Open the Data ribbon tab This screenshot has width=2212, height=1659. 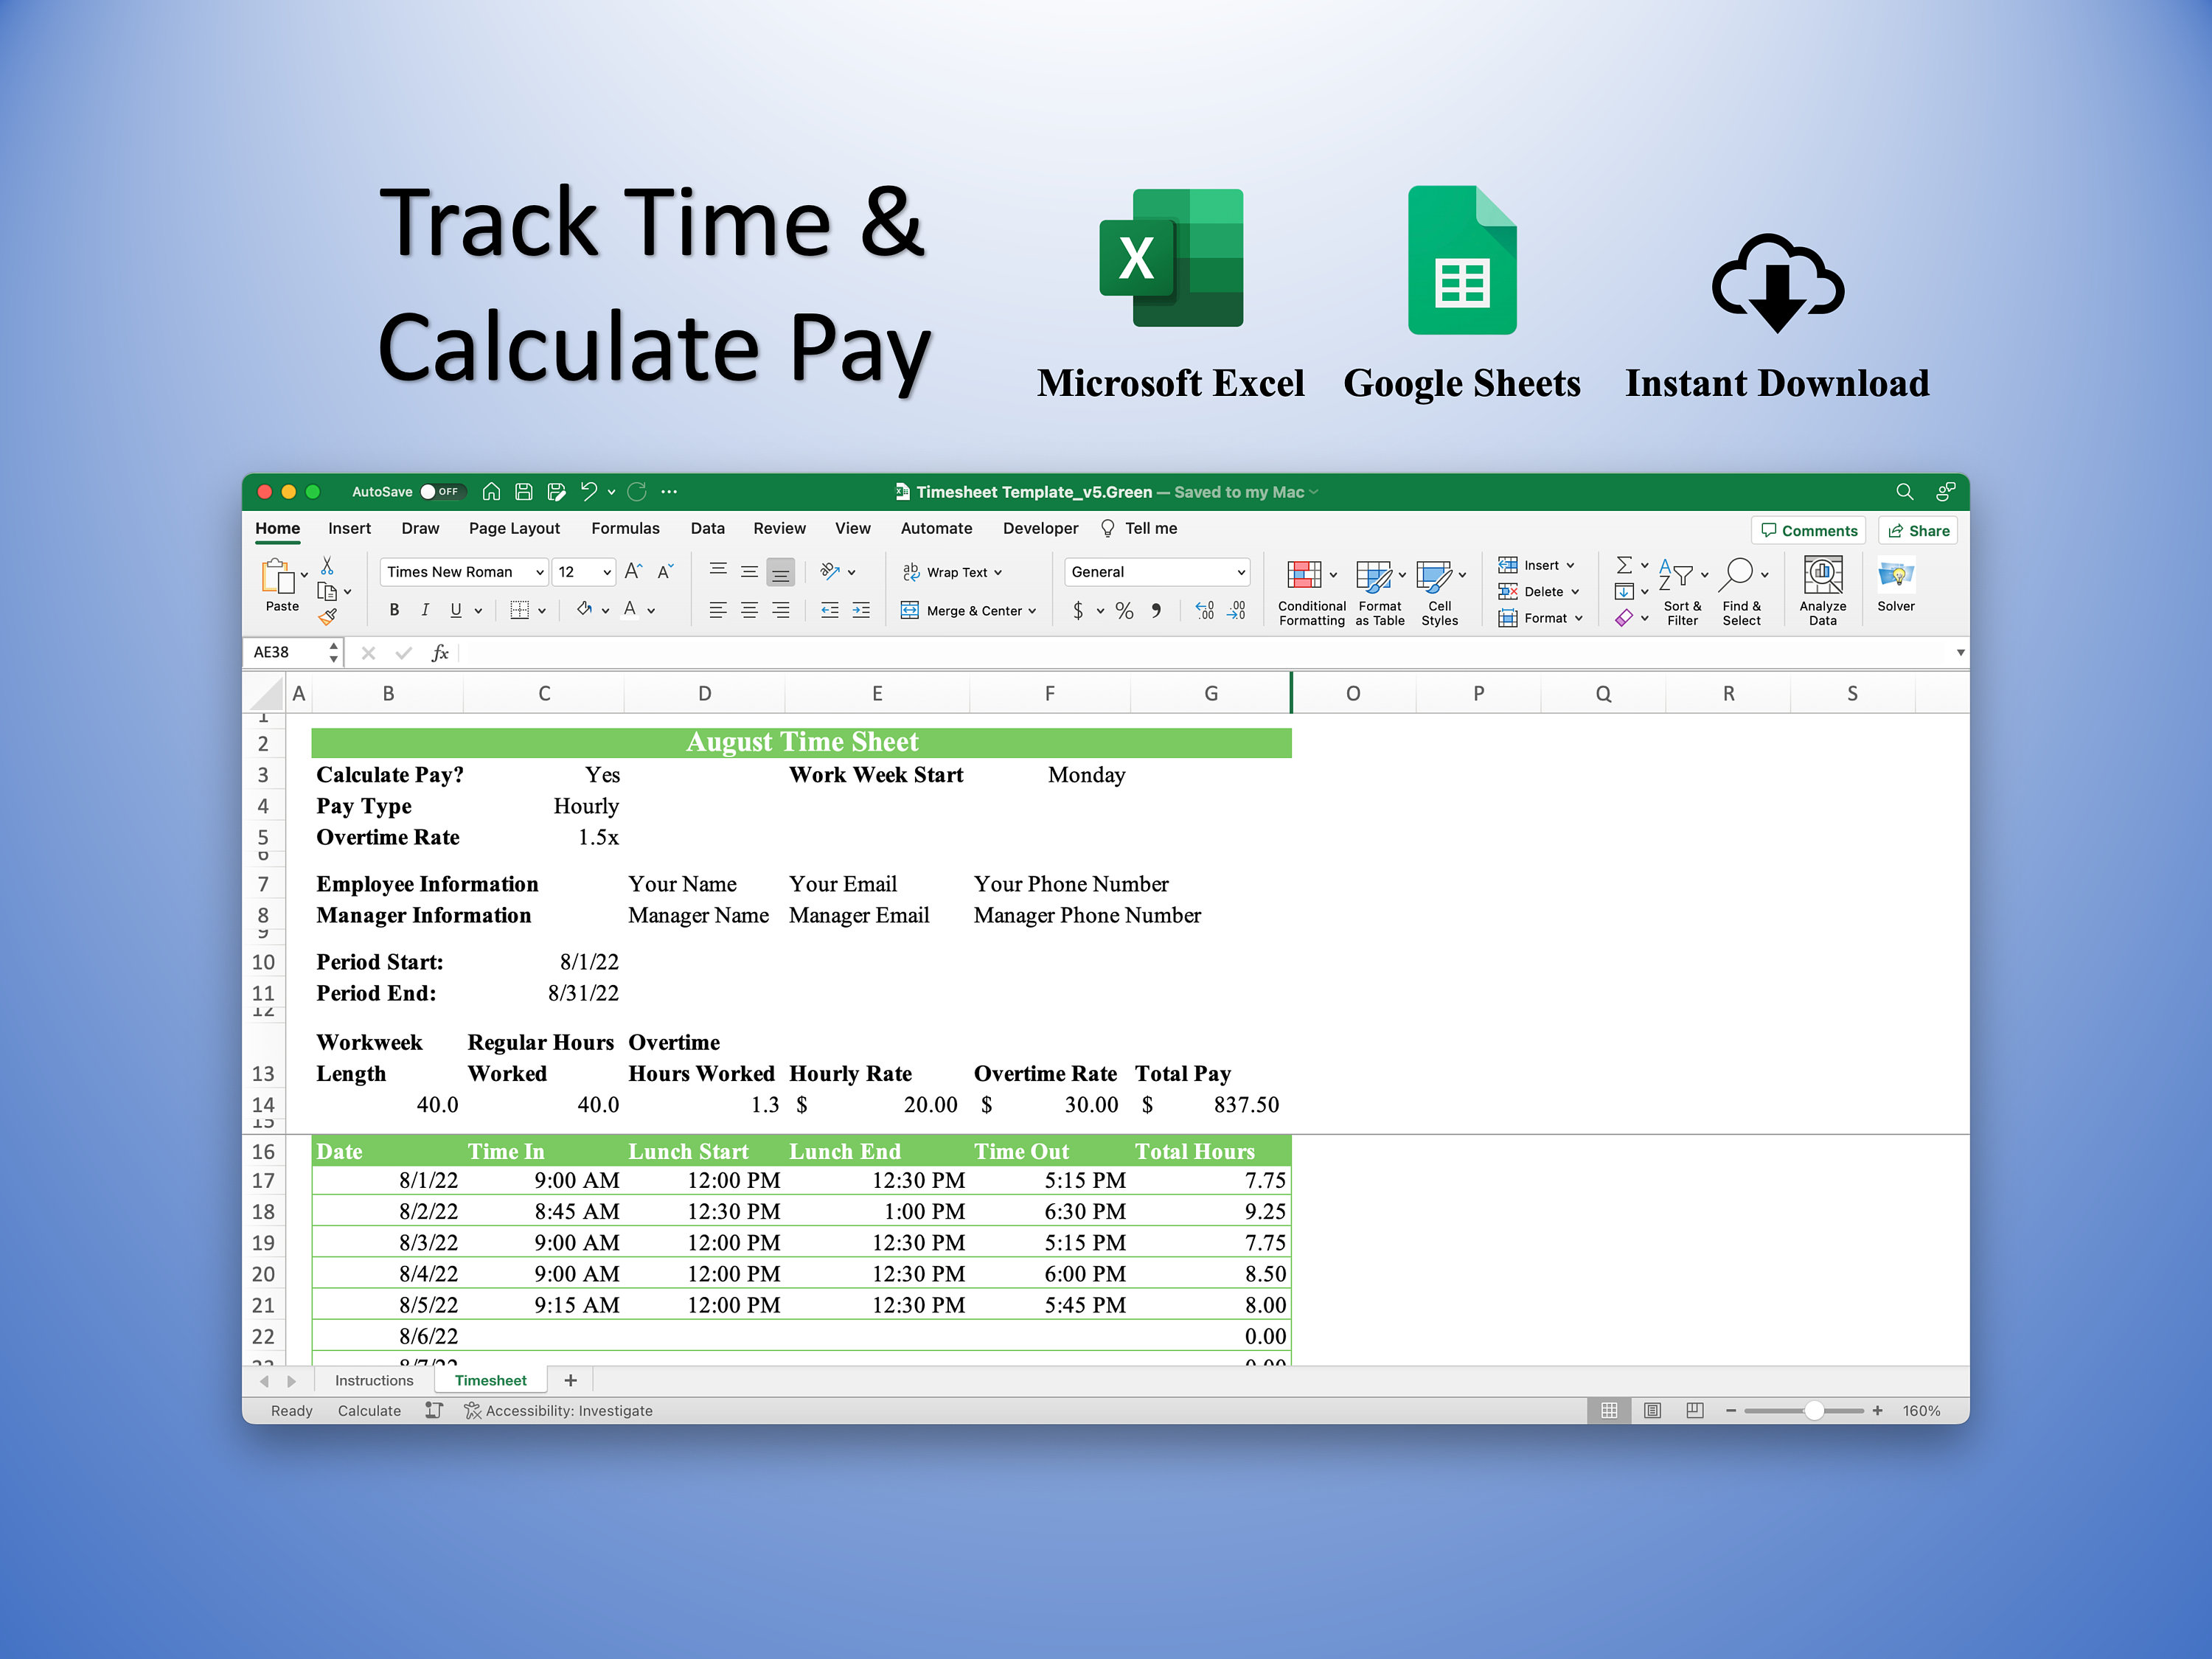click(x=707, y=528)
